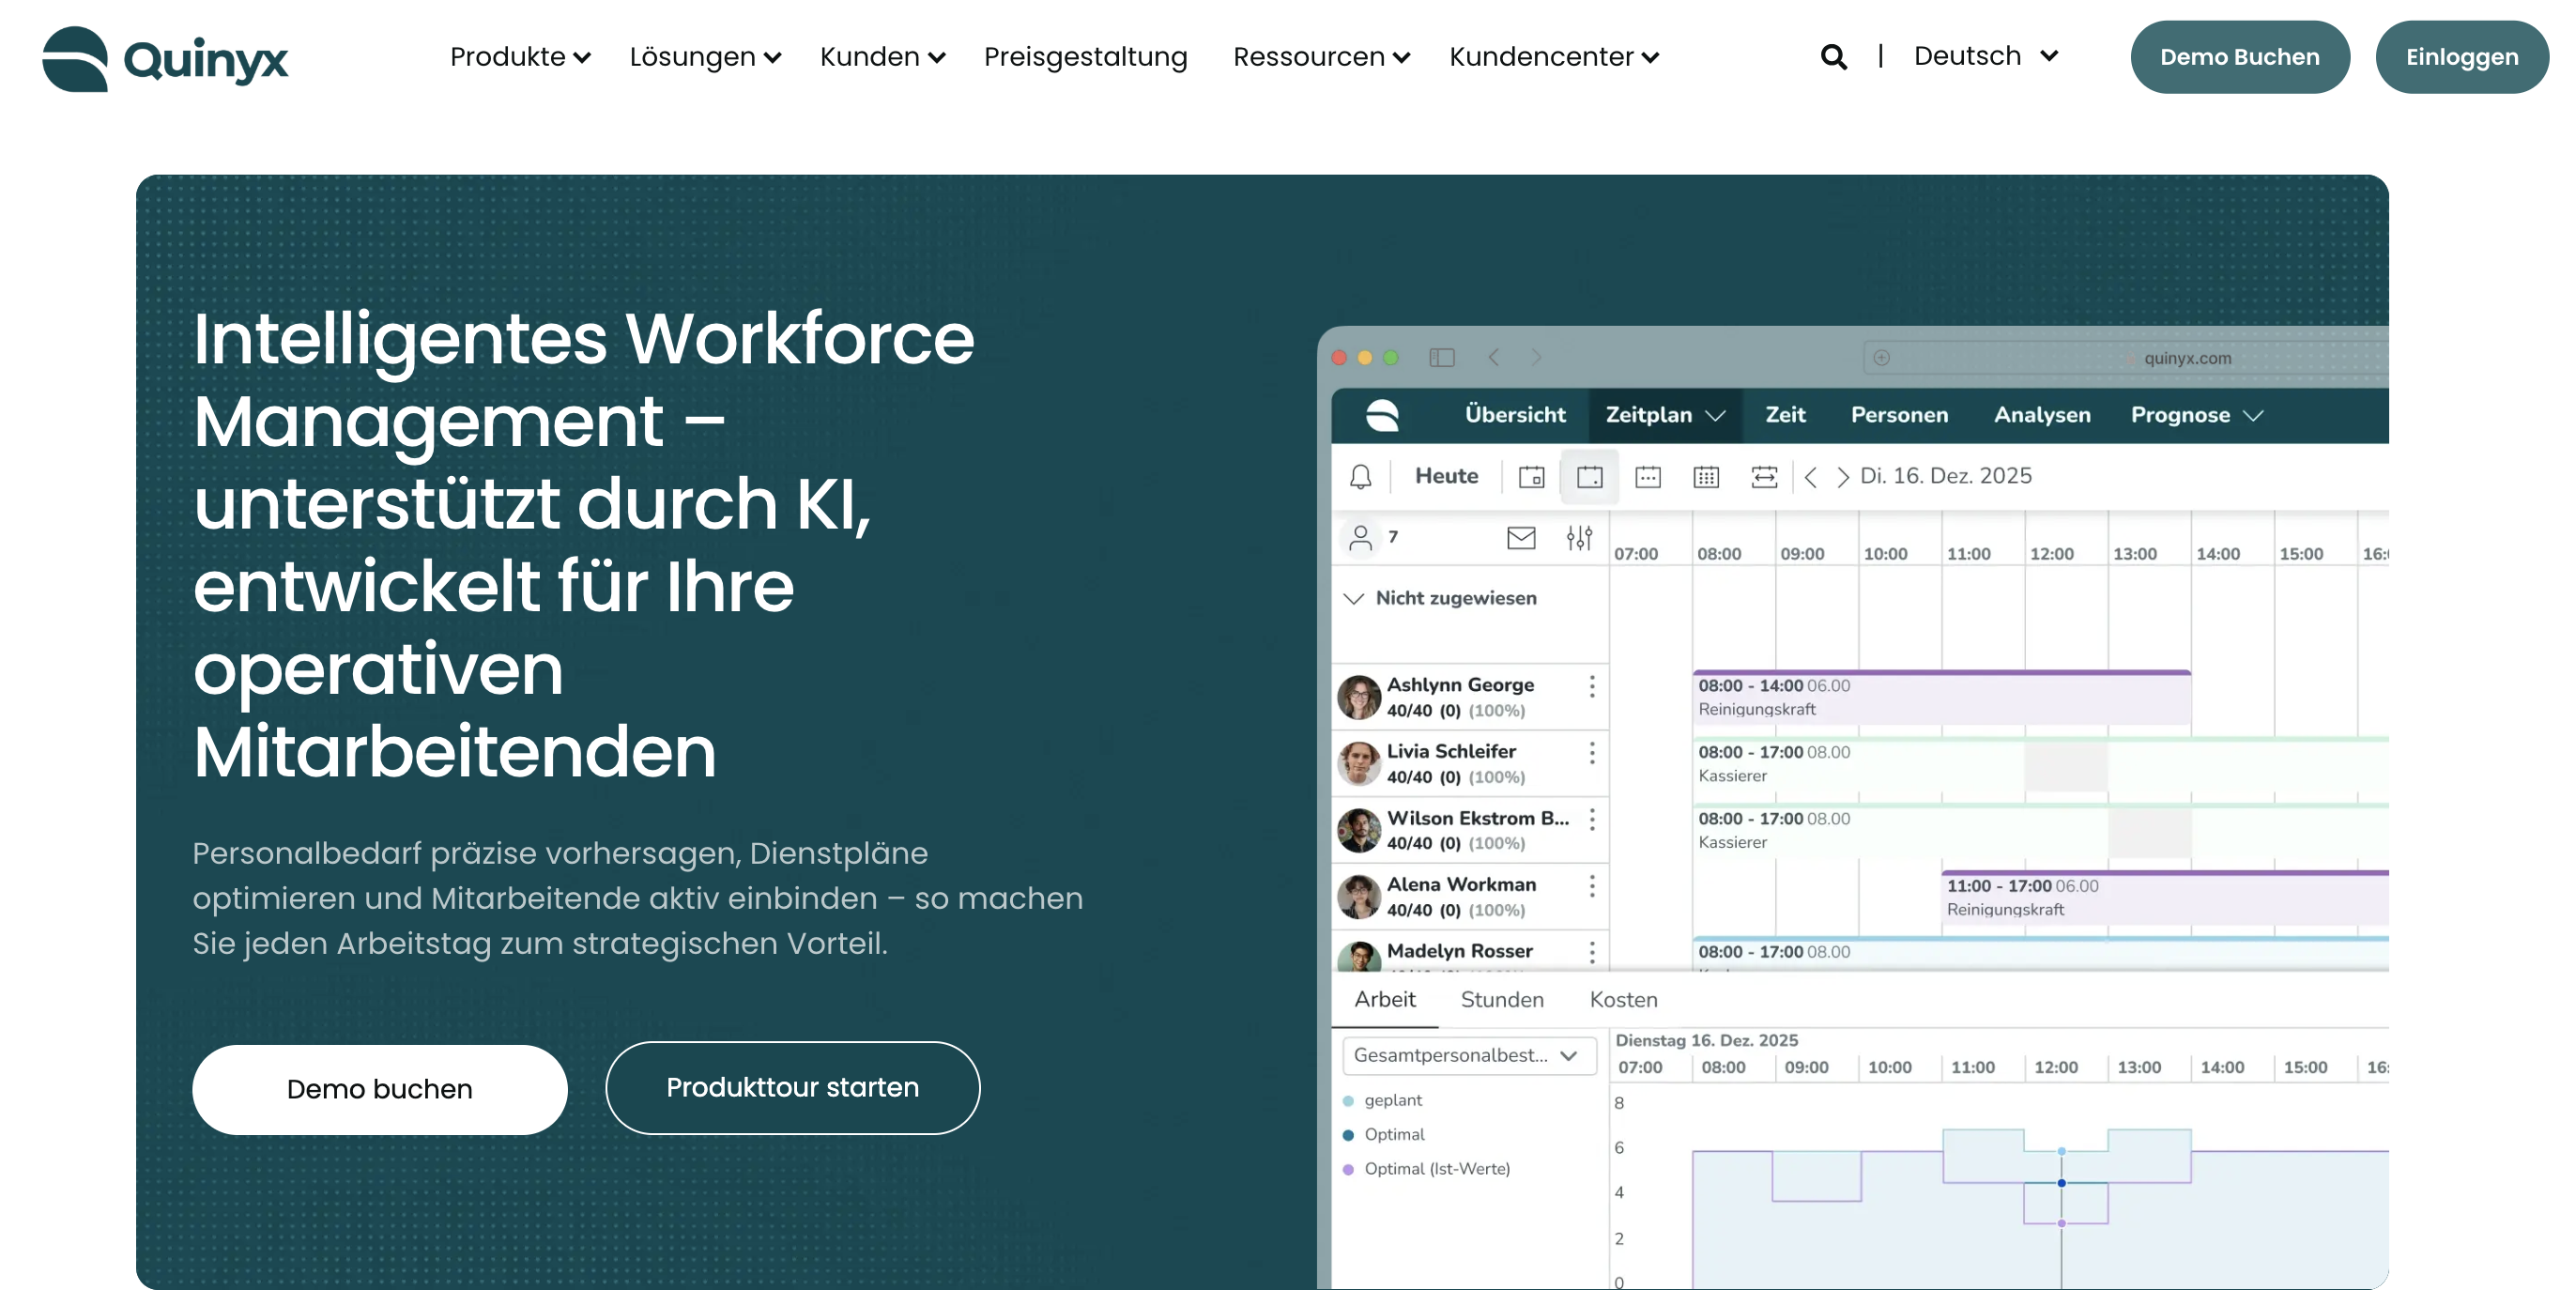Open the Deutsch language dropdown

coord(1985,56)
